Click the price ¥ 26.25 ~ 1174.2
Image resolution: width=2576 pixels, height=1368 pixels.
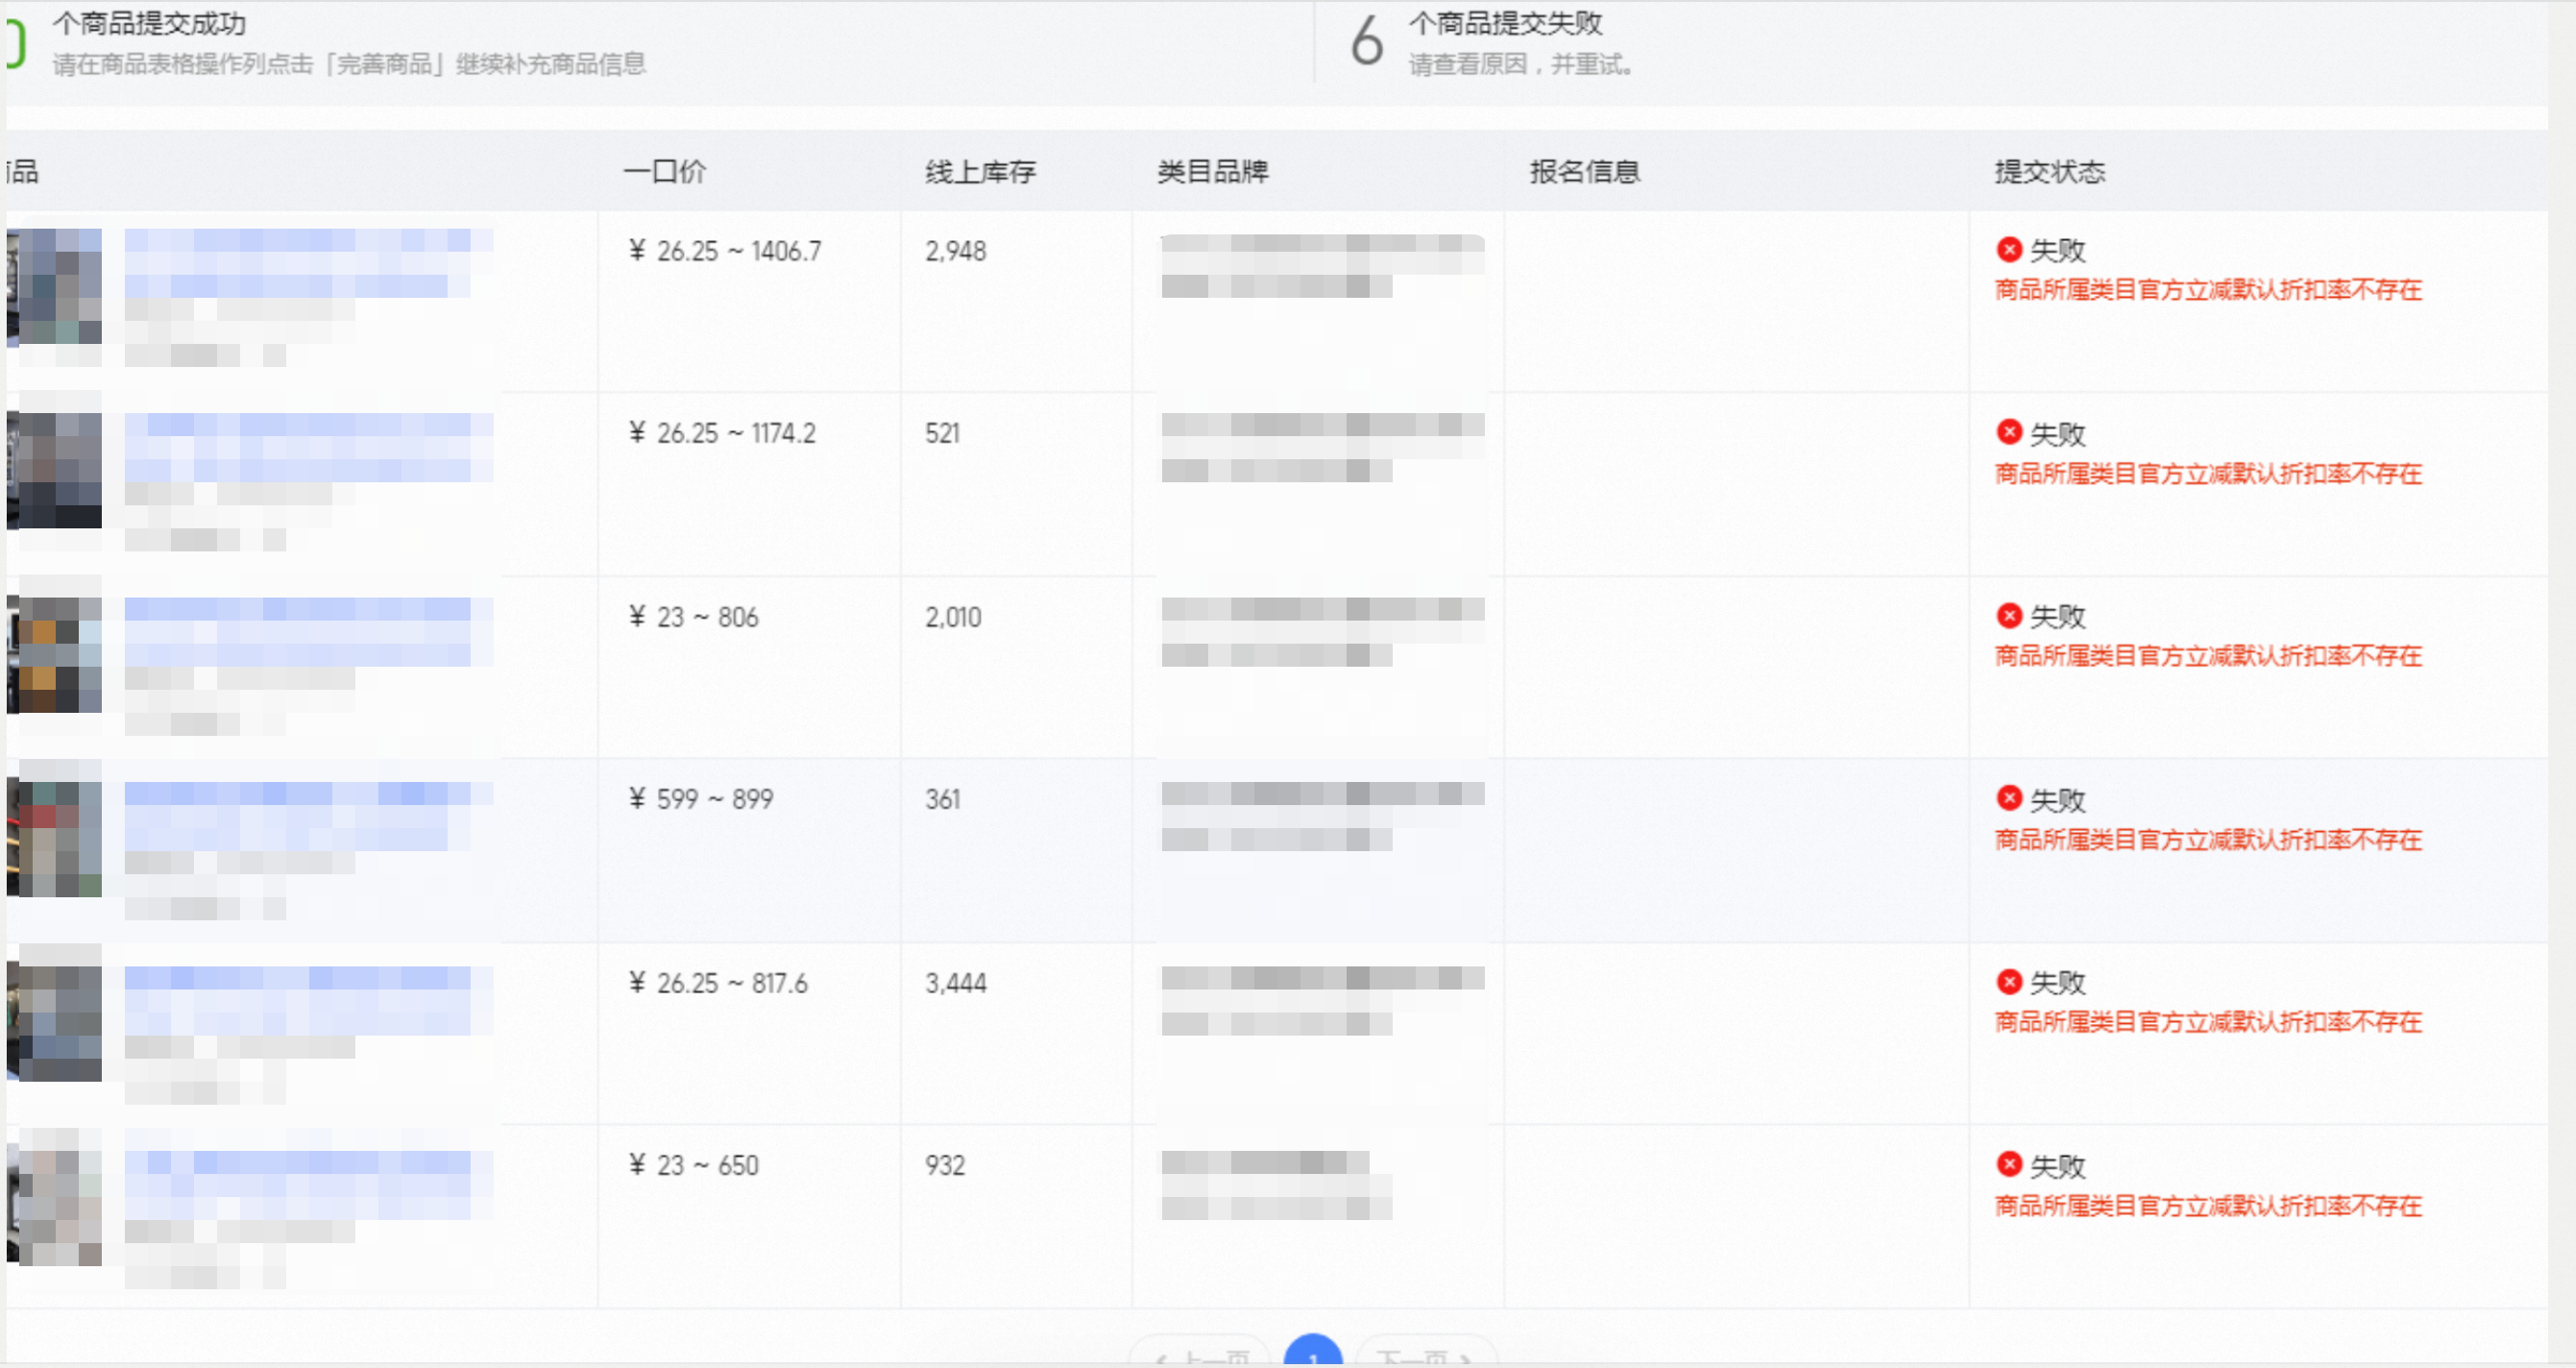click(722, 433)
